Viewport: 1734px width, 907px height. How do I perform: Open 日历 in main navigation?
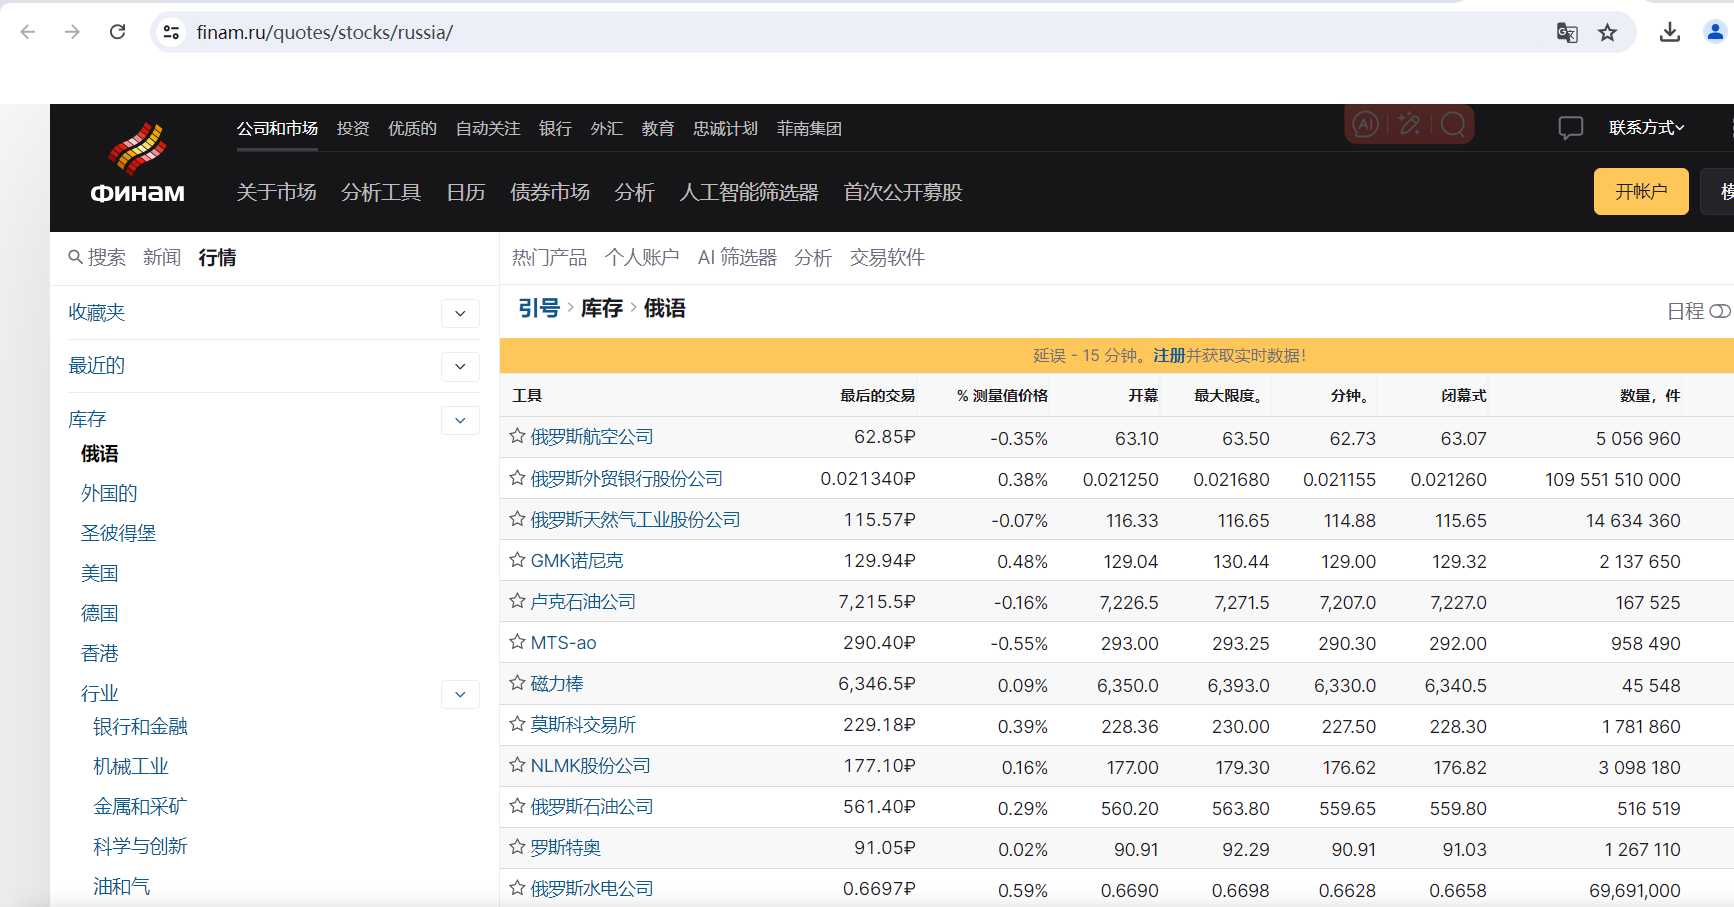coord(466,192)
